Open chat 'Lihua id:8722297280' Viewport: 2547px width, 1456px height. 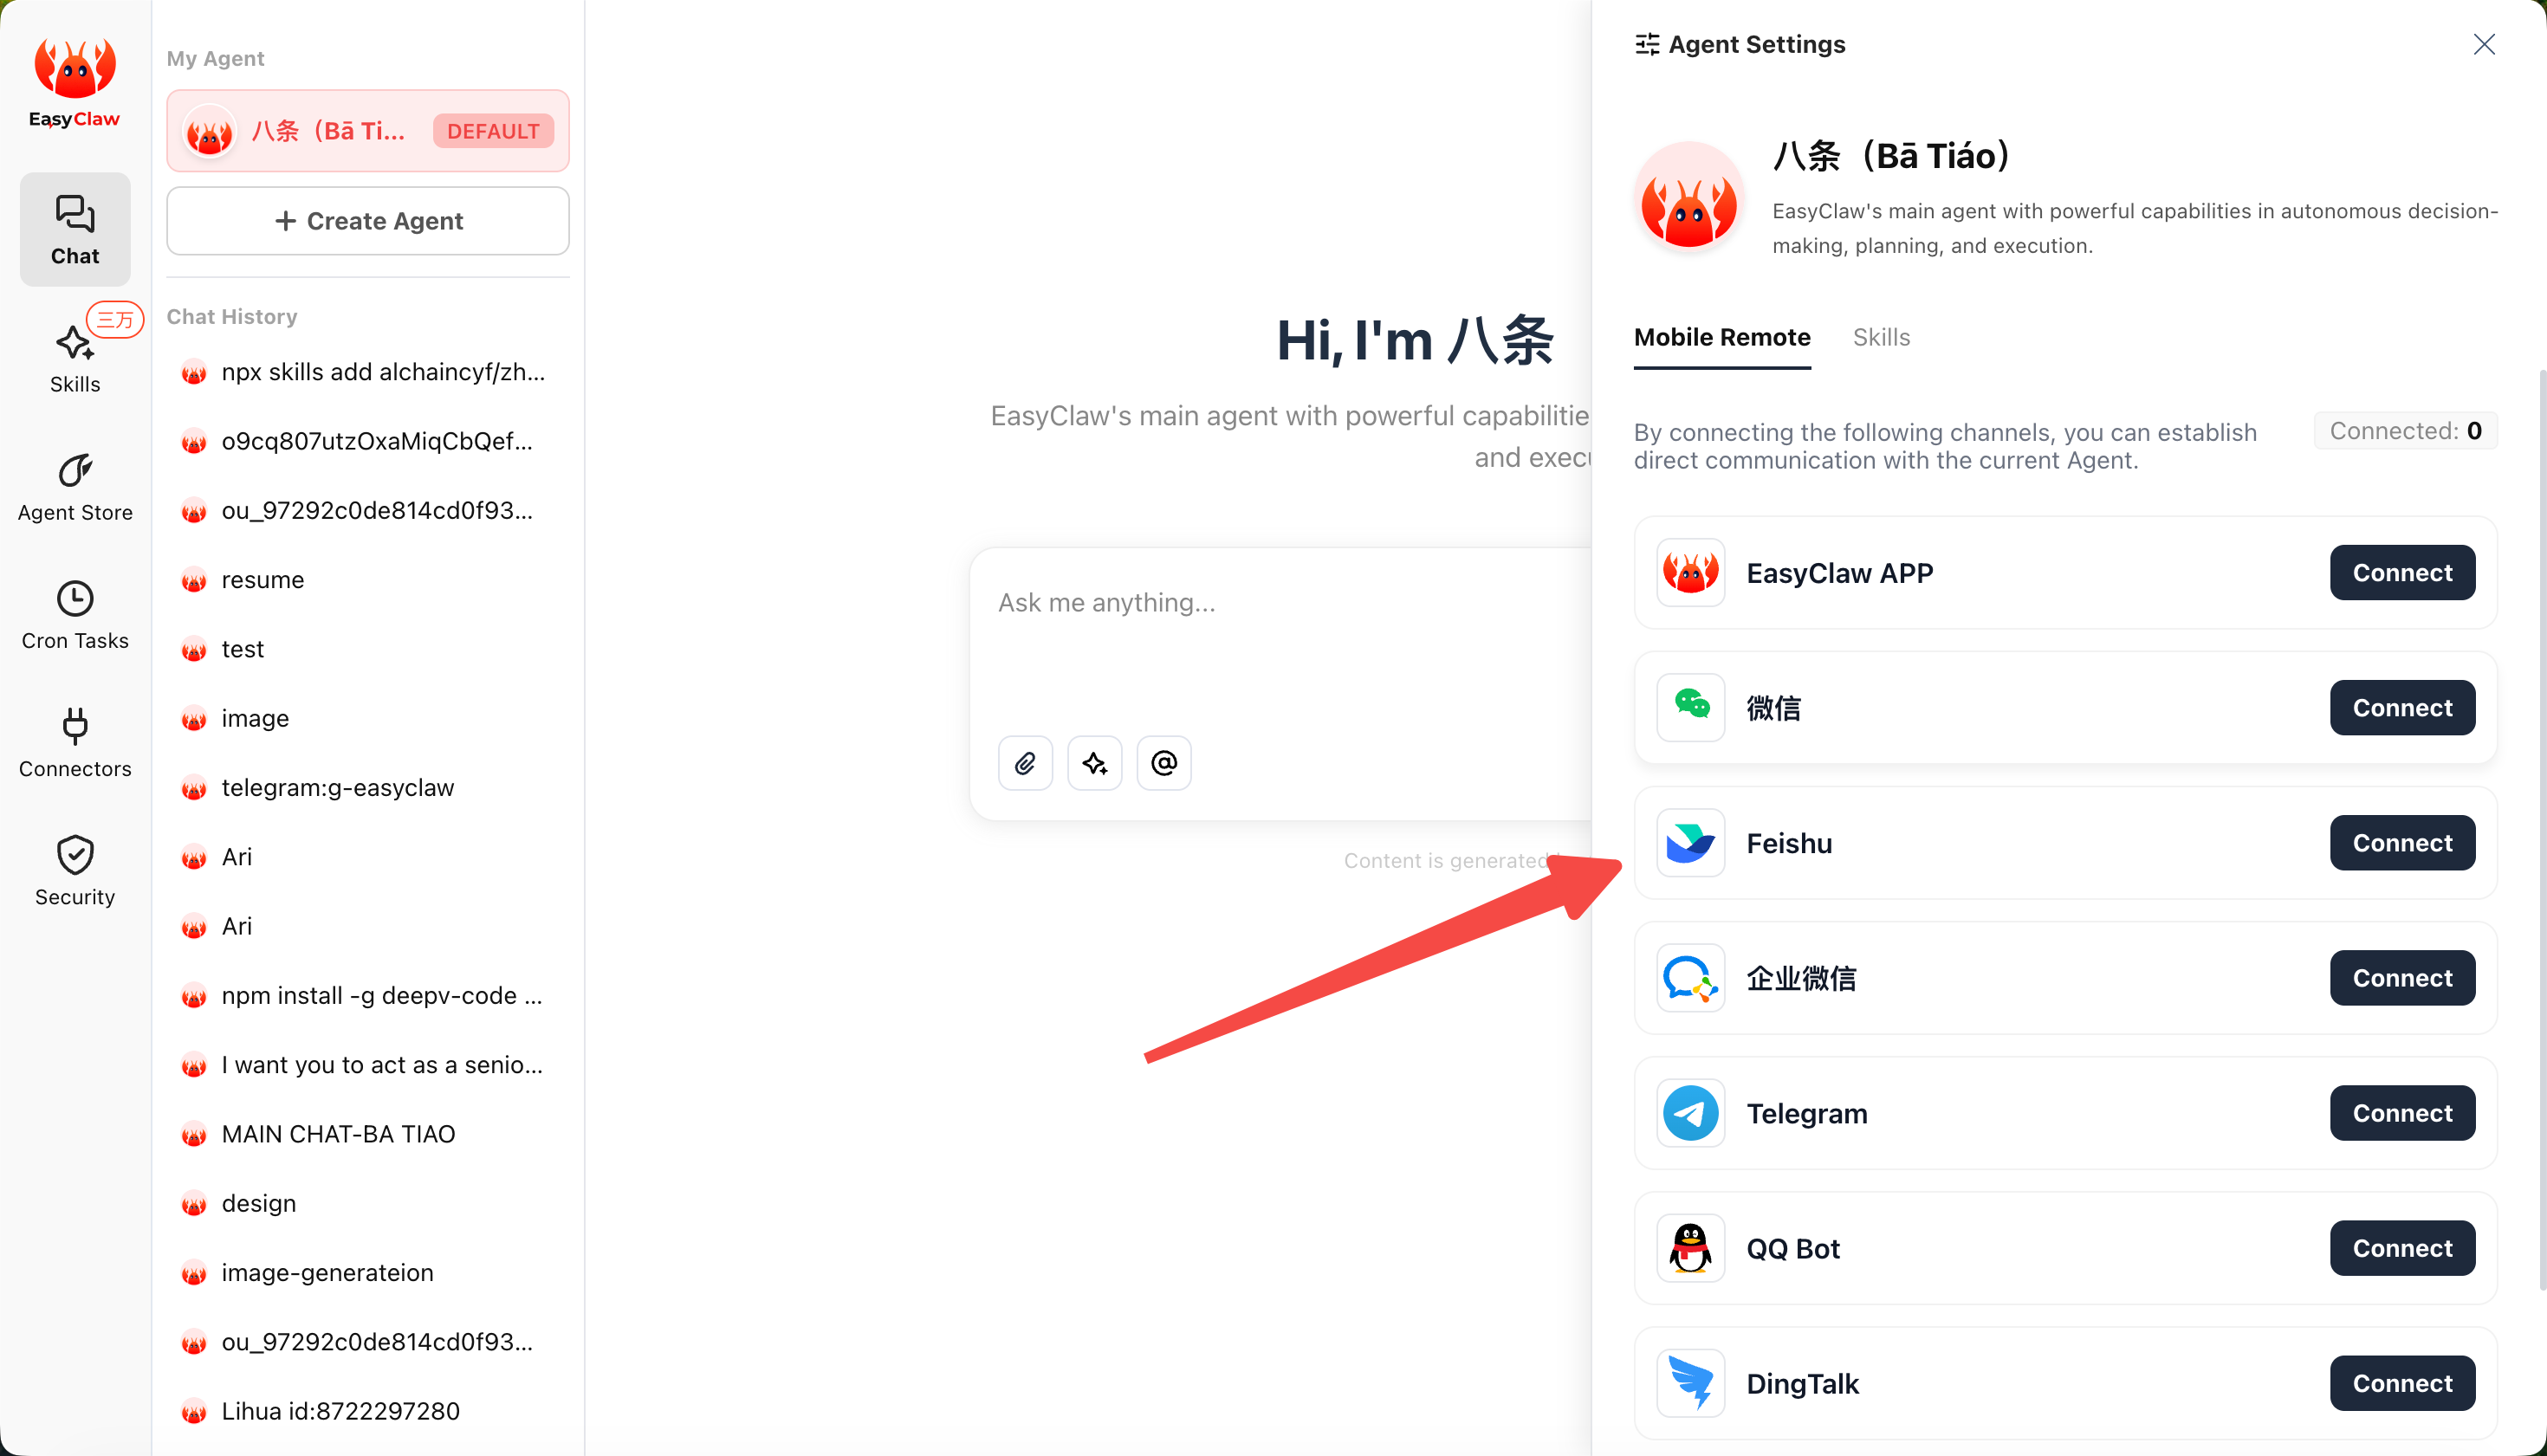(368, 1411)
